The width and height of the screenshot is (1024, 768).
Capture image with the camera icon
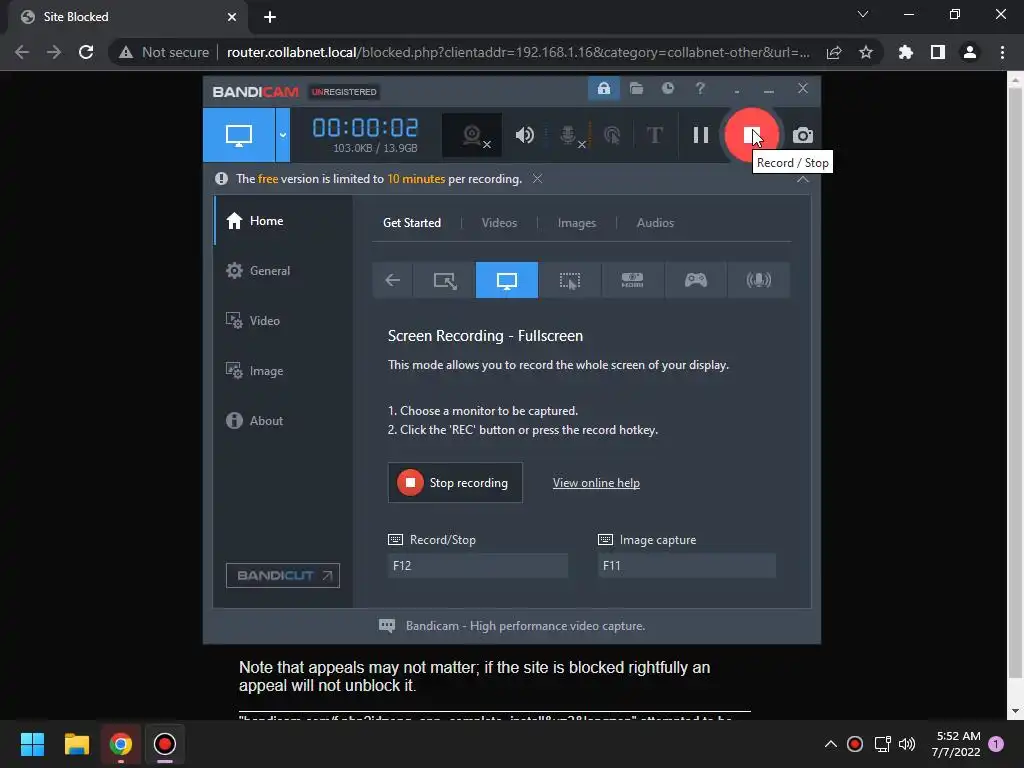click(803, 135)
